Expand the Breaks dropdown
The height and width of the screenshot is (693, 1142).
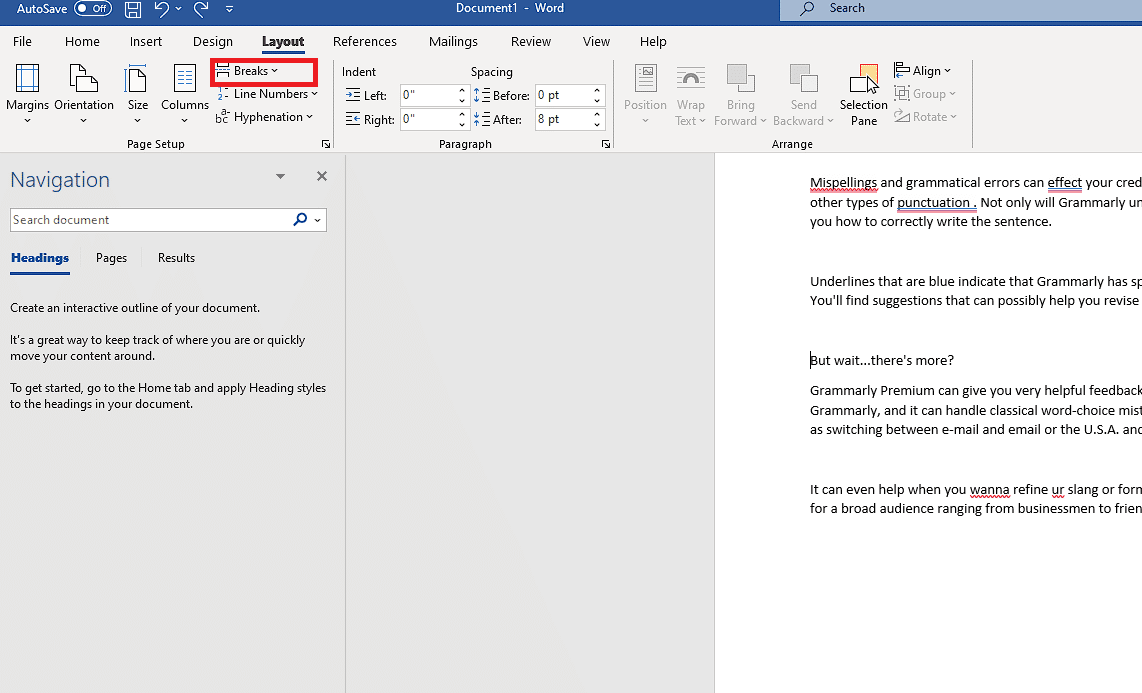255,71
